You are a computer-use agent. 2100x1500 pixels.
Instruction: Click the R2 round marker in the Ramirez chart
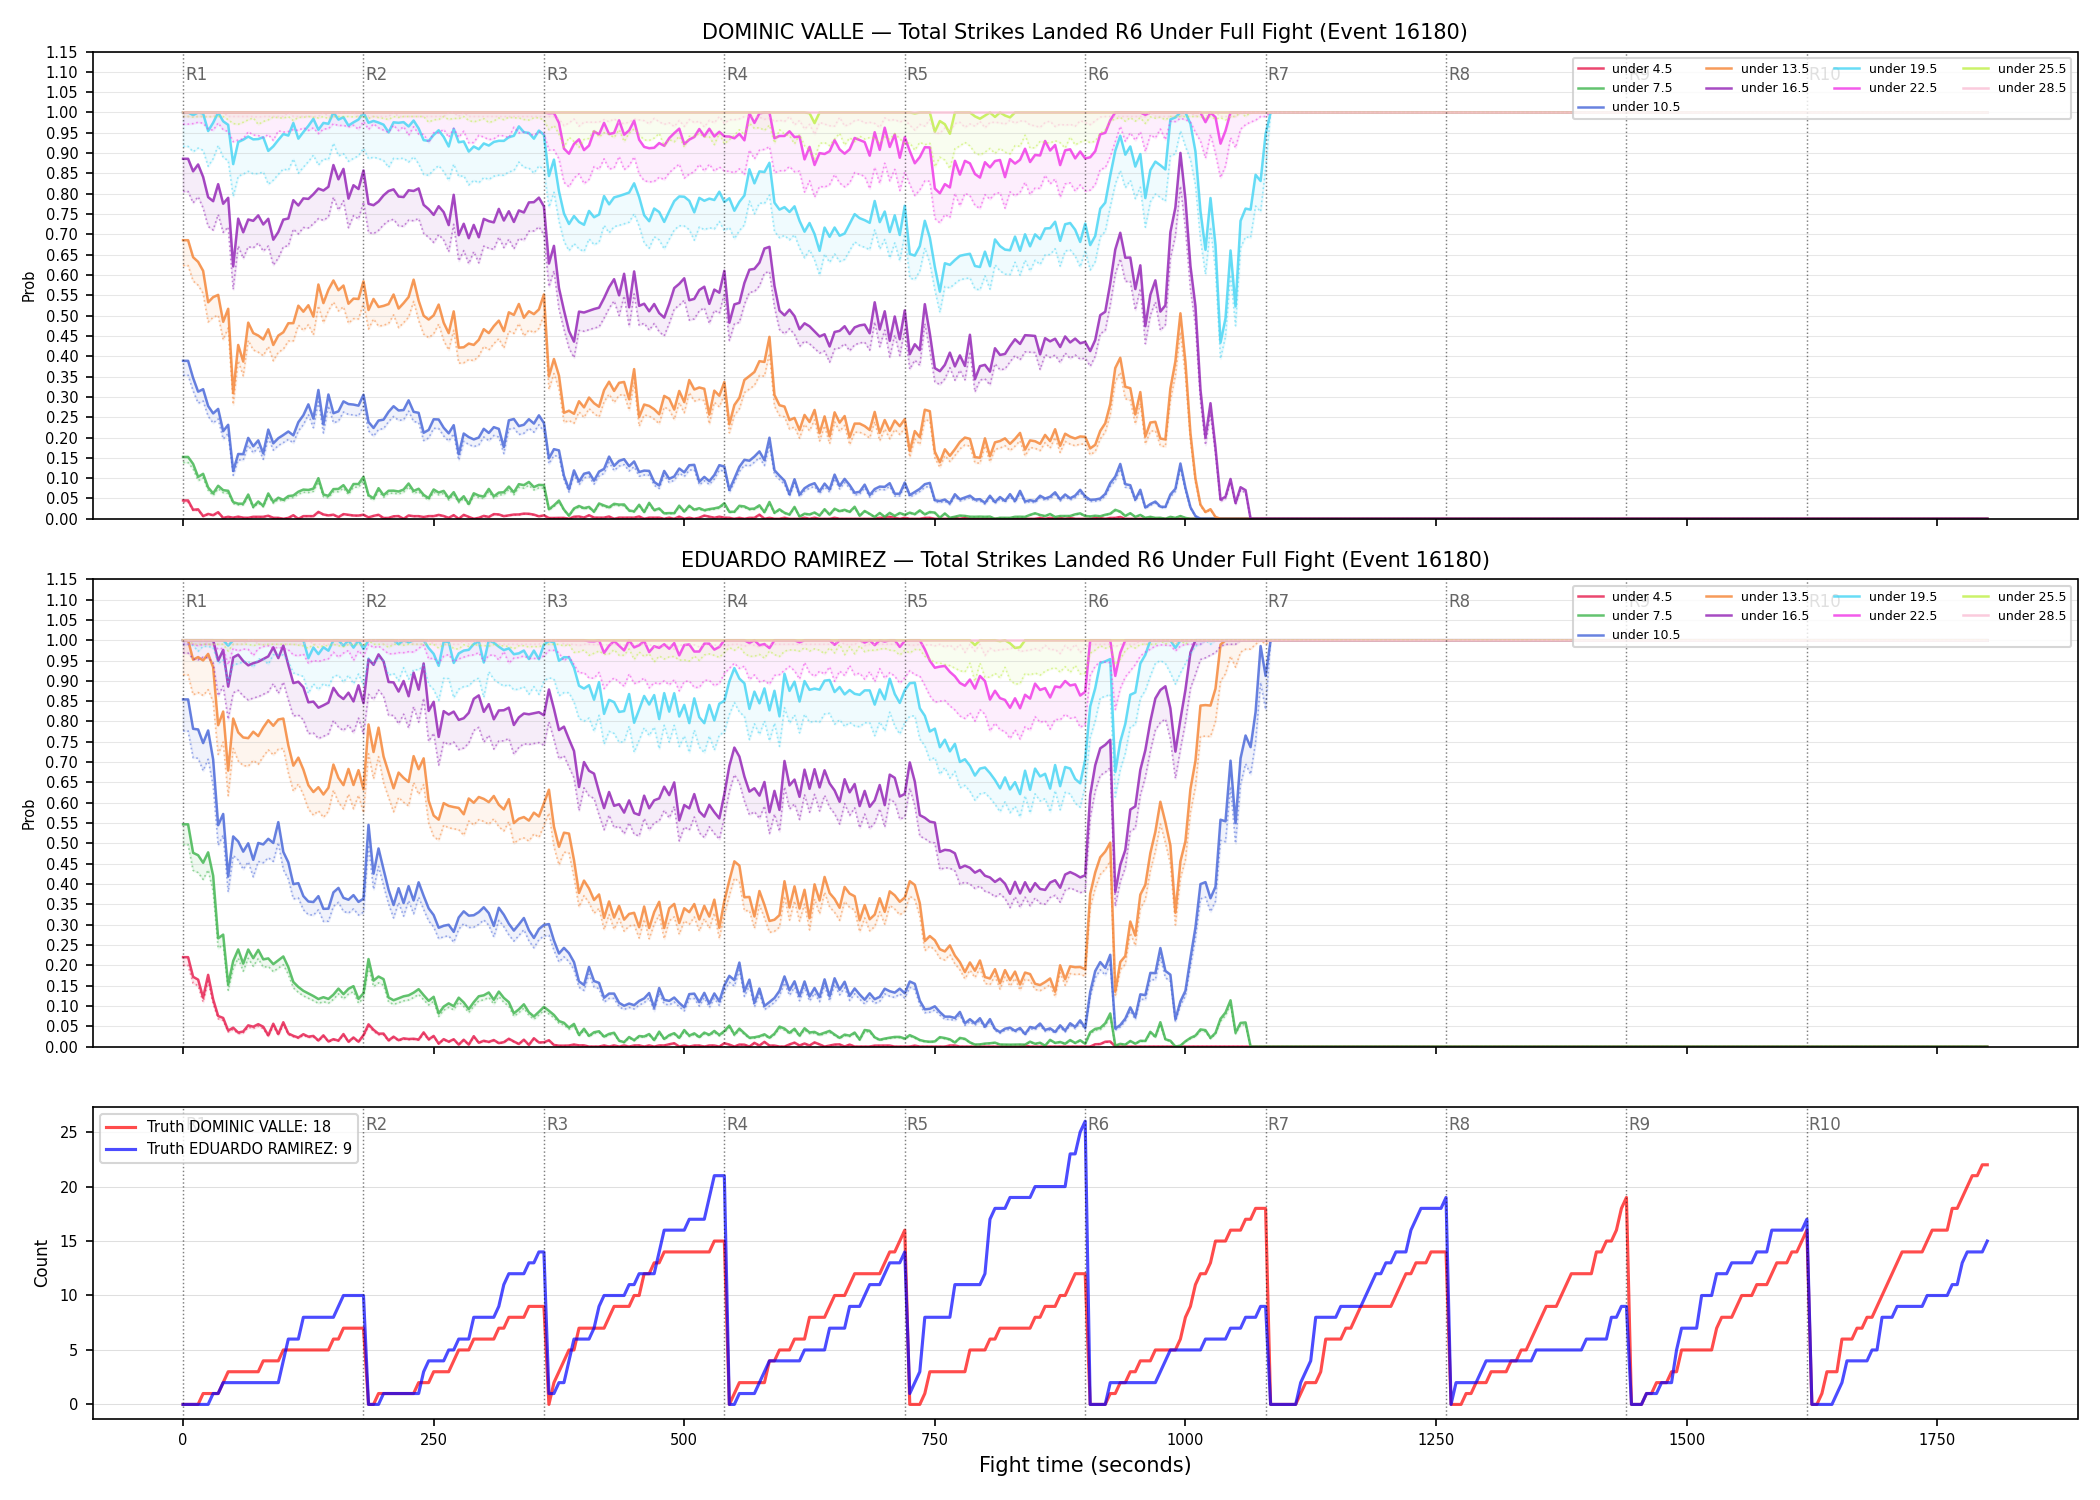tap(376, 601)
